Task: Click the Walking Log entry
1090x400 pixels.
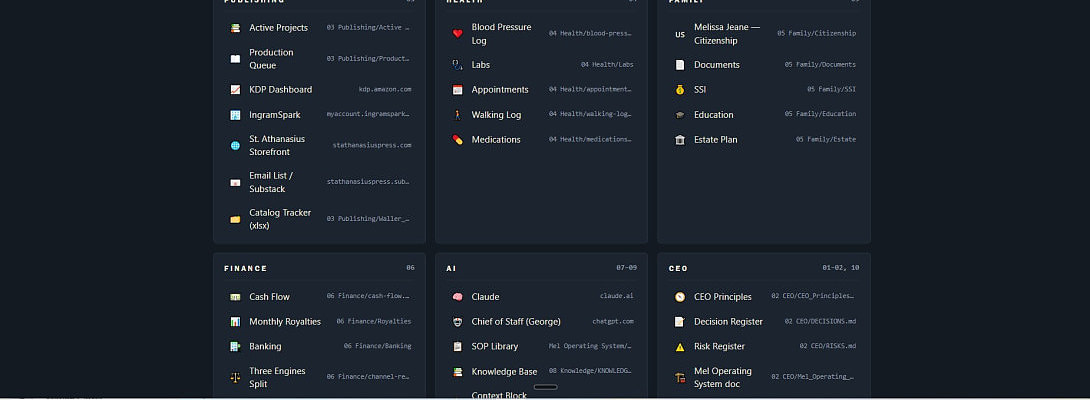Action: 542,115
